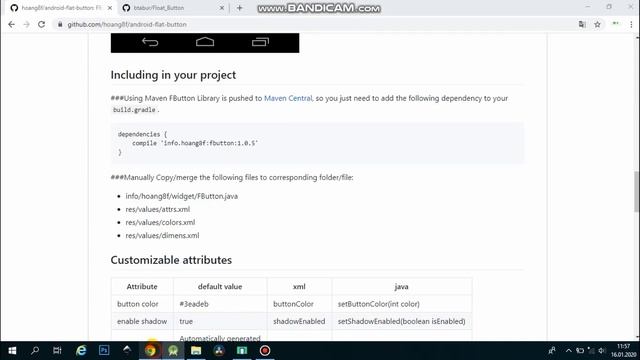
Task: Show hidden system tray icons
Action: (x=569, y=351)
